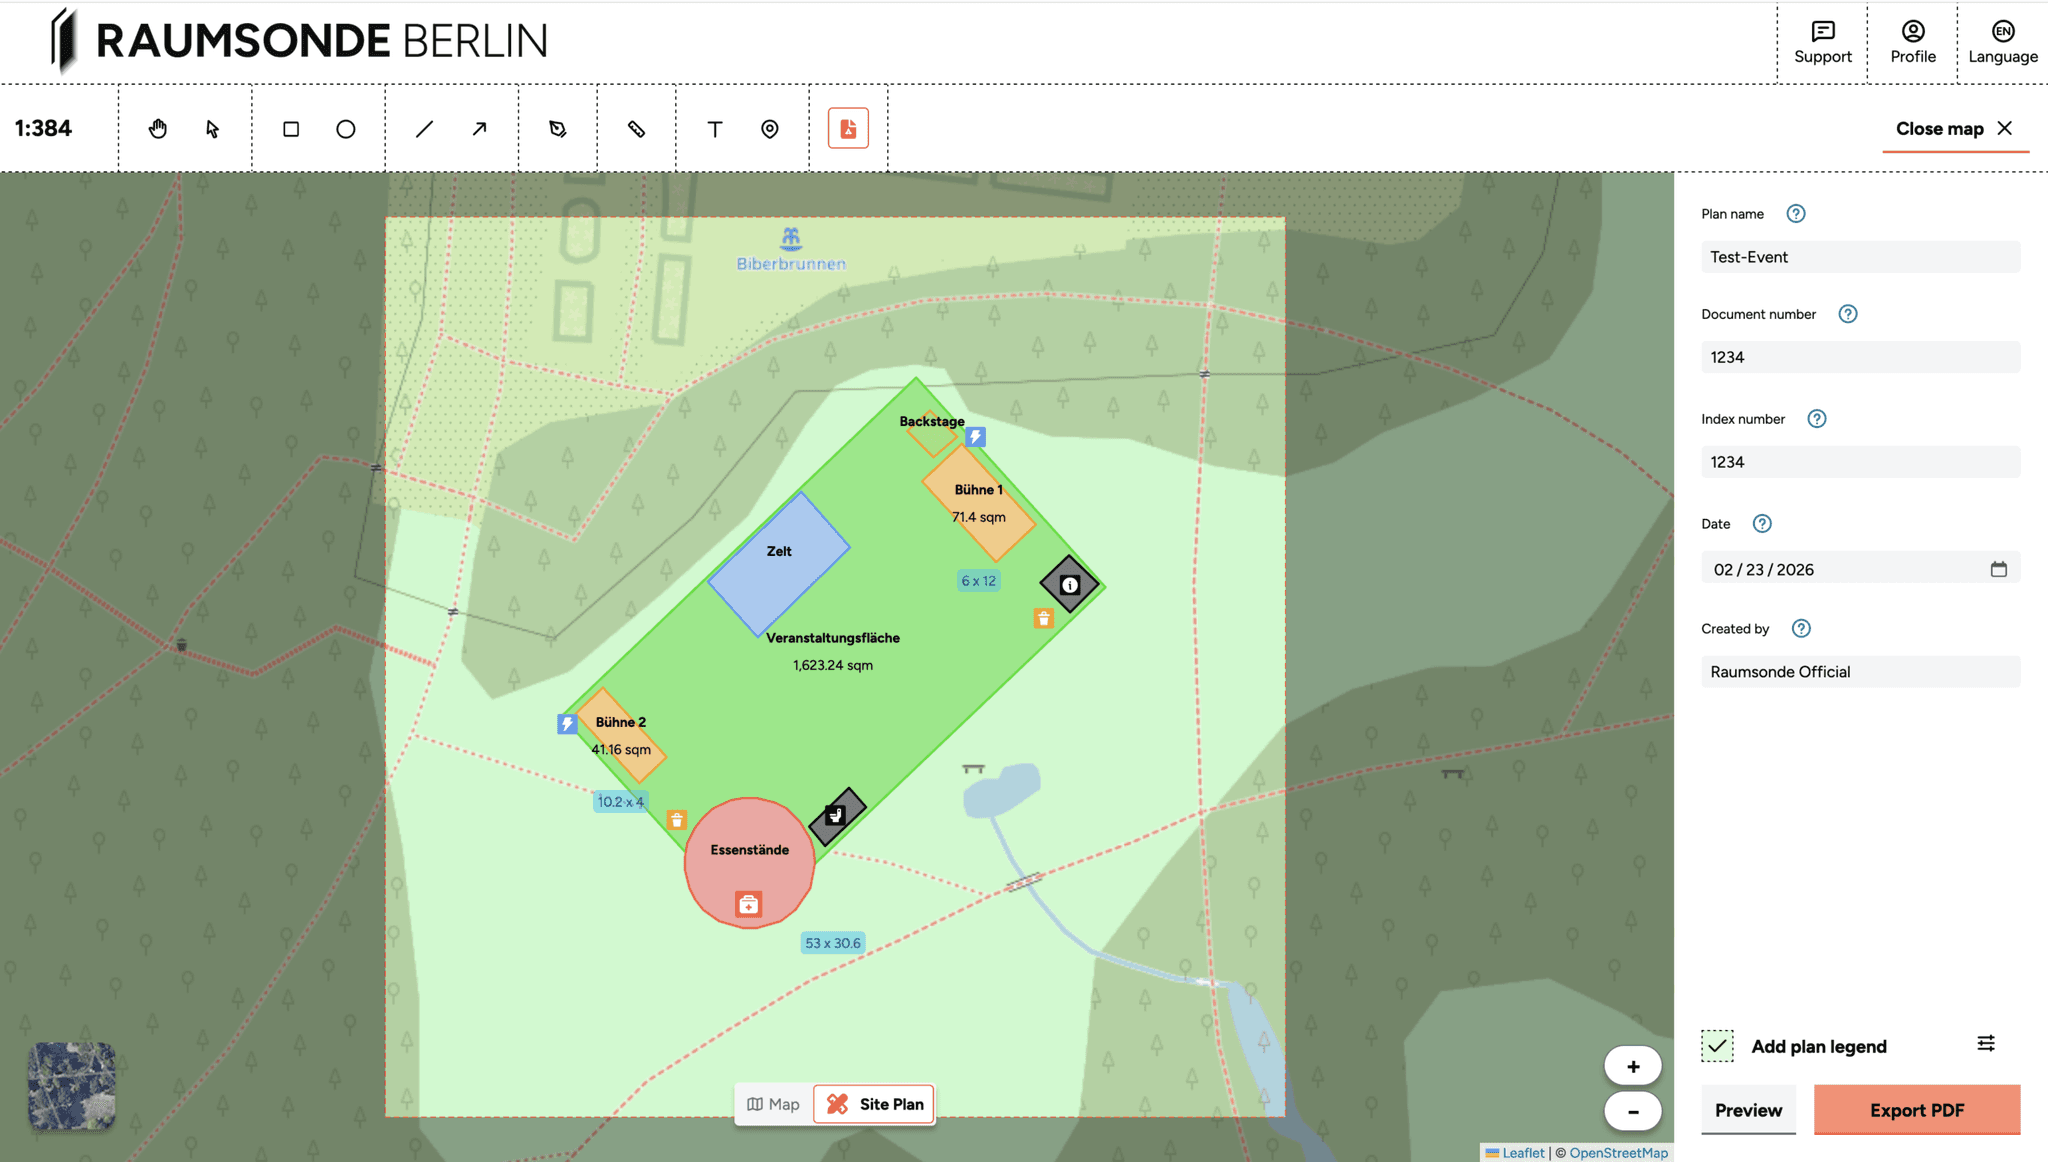The image size is (2048, 1162).
Task: Activate the pen drawing tool
Action: [557, 128]
